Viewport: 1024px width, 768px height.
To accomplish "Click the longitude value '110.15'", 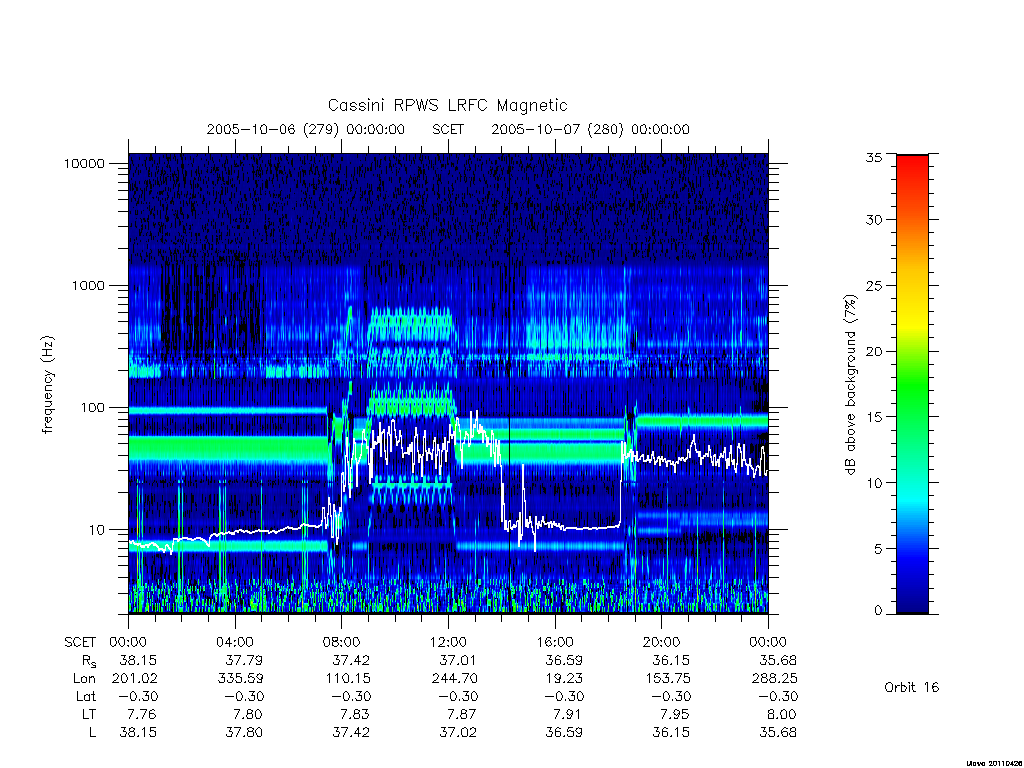I will pos(348,679).
